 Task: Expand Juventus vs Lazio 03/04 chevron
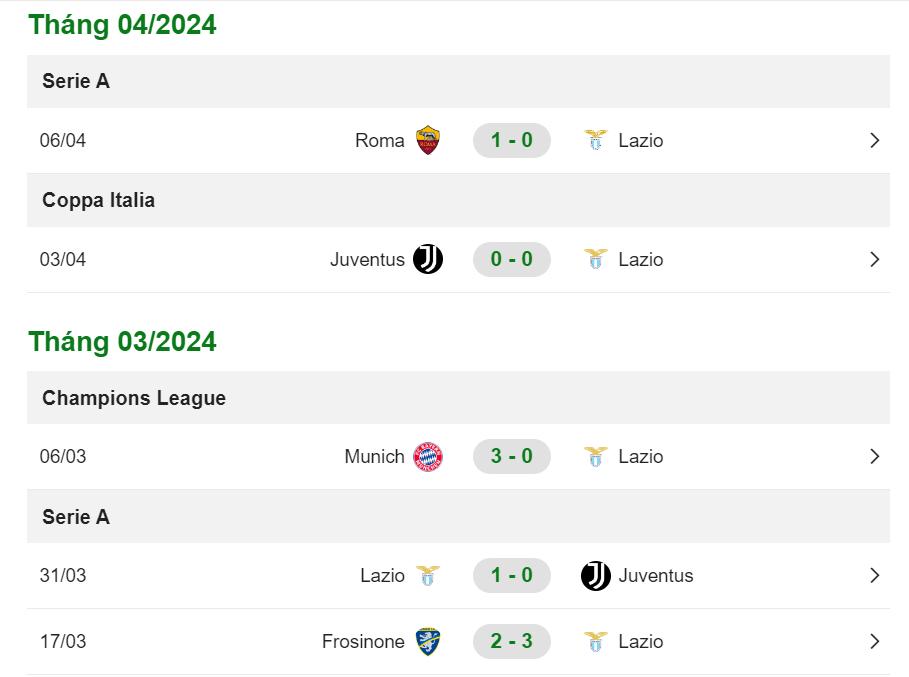coord(875,259)
